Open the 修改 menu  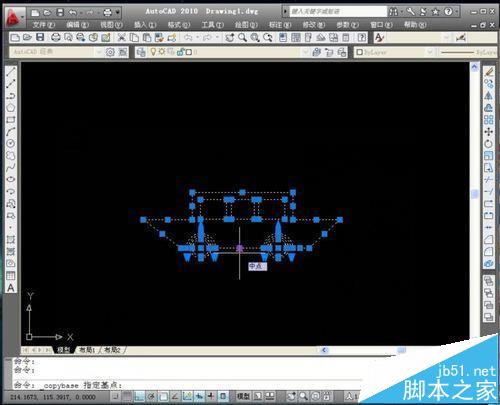(314, 24)
